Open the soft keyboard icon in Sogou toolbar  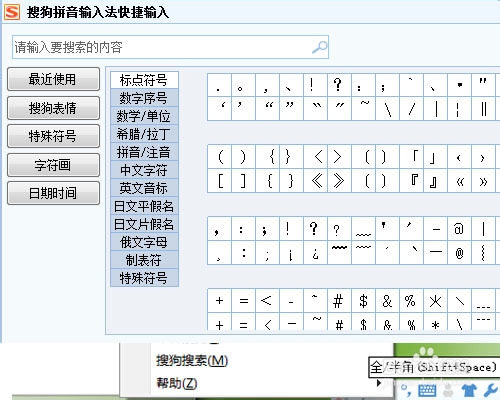[427, 390]
